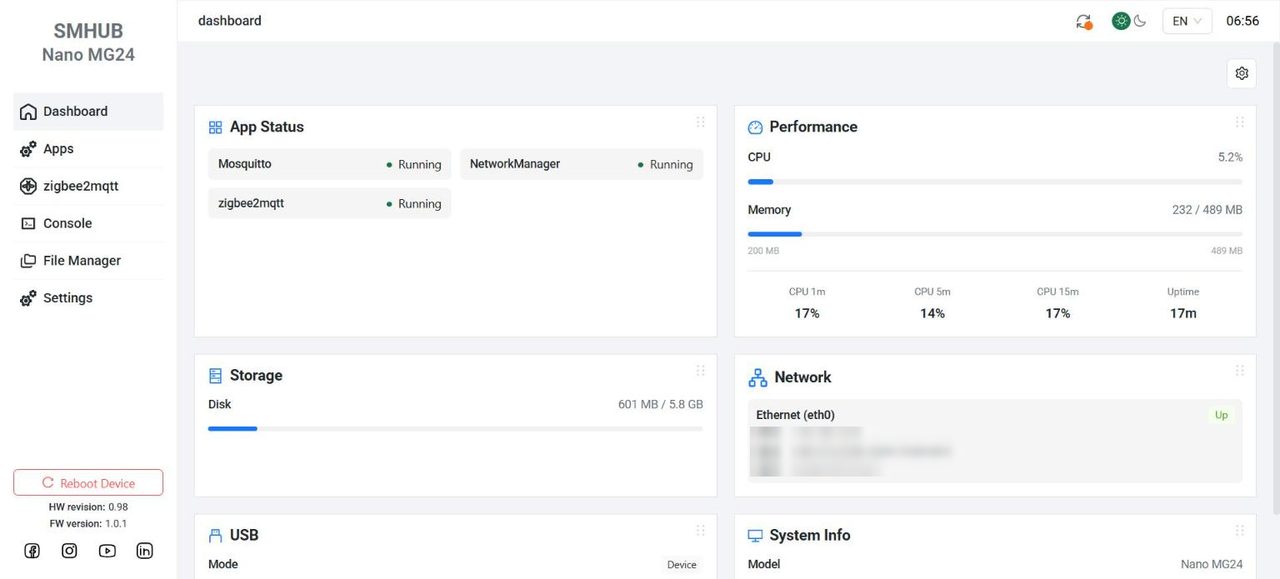Open the Facebook social link

[x=32, y=551]
